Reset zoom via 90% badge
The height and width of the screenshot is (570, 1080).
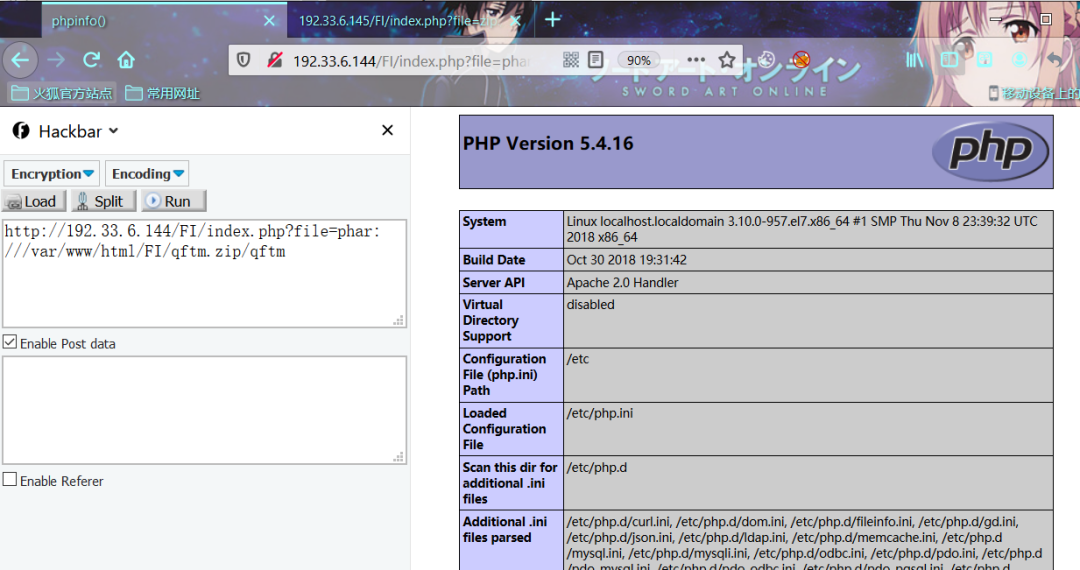tap(638, 61)
